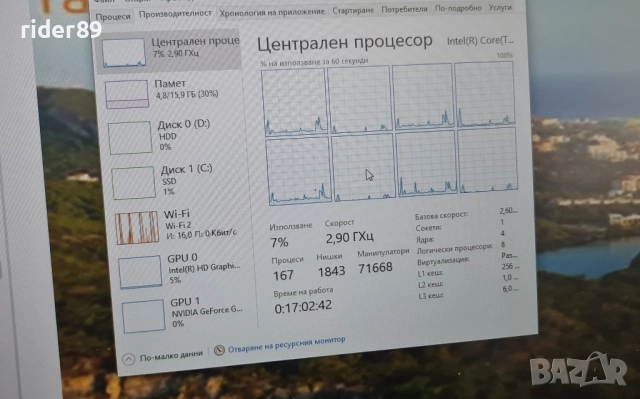Open the Хронология на приложение tab
Viewport: 640px width, 399px height.
pos(272,12)
